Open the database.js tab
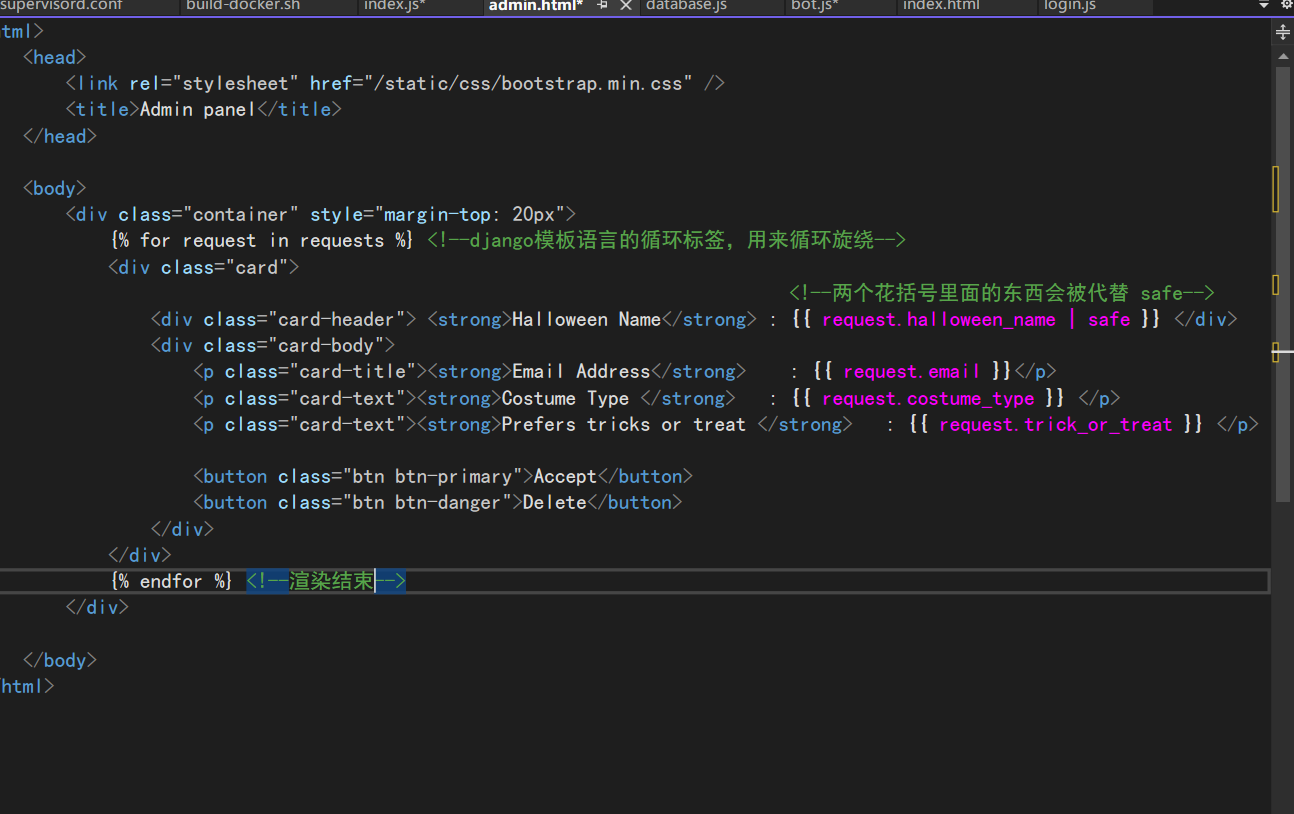The width and height of the screenshot is (1294, 814). click(x=686, y=6)
